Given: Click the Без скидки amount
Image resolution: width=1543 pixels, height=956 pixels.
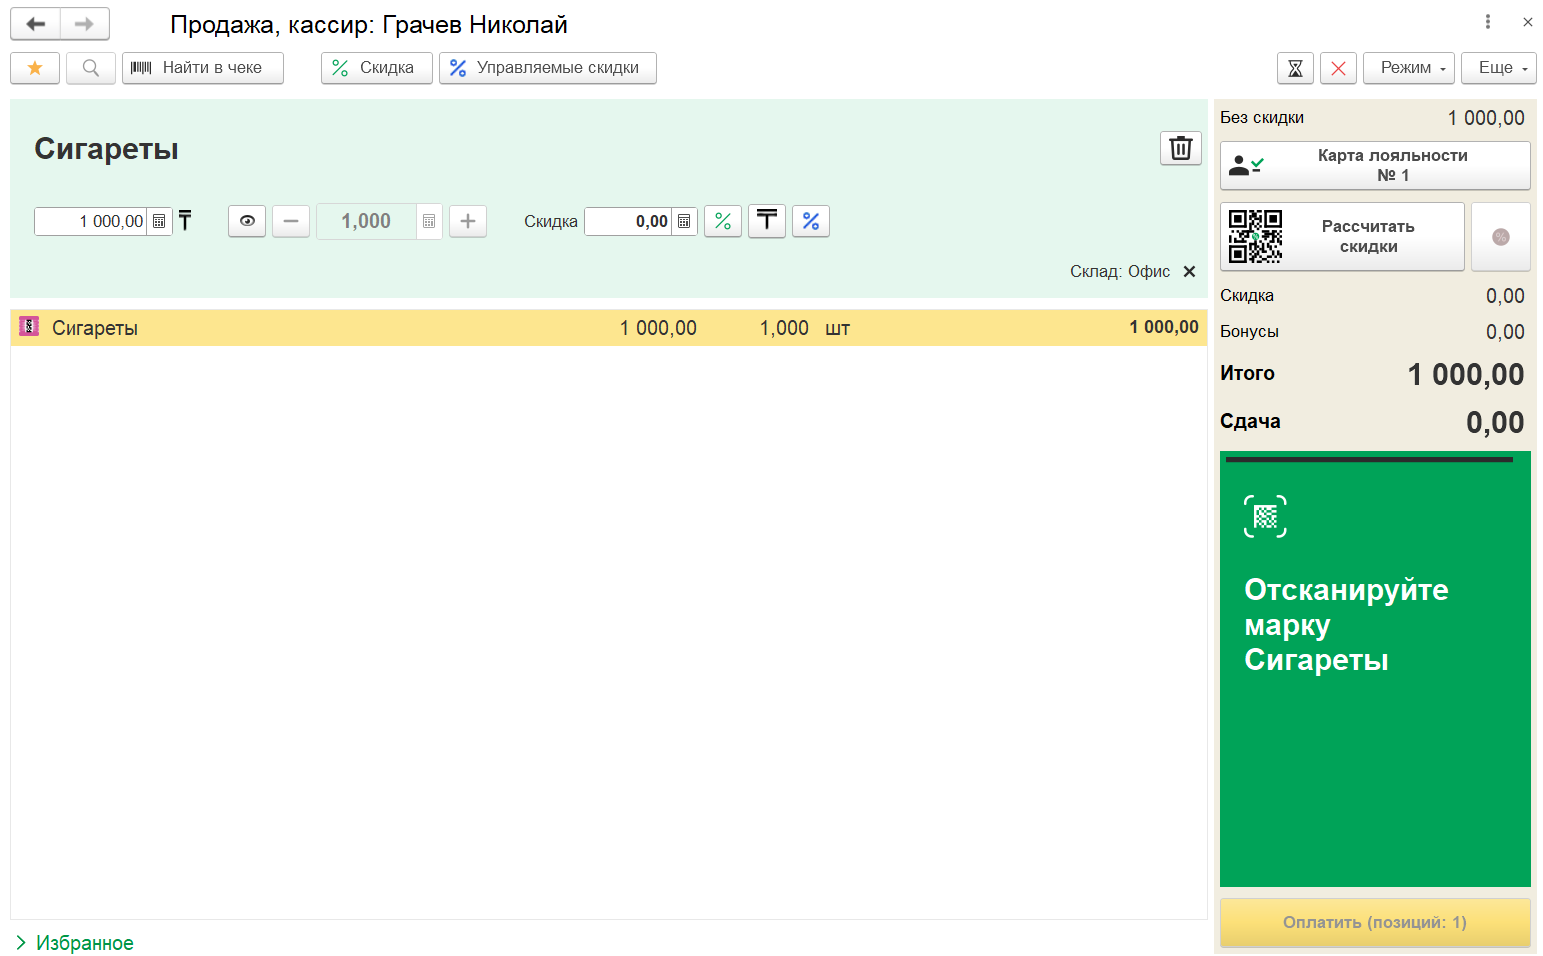Looking at the screenshot, I should pos(1486,118).
